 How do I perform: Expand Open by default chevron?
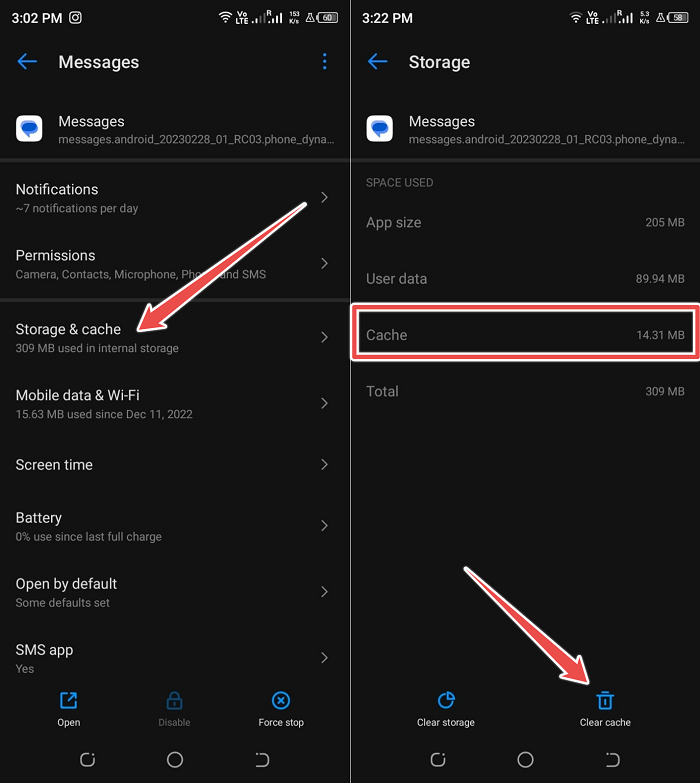click(325, 592)
